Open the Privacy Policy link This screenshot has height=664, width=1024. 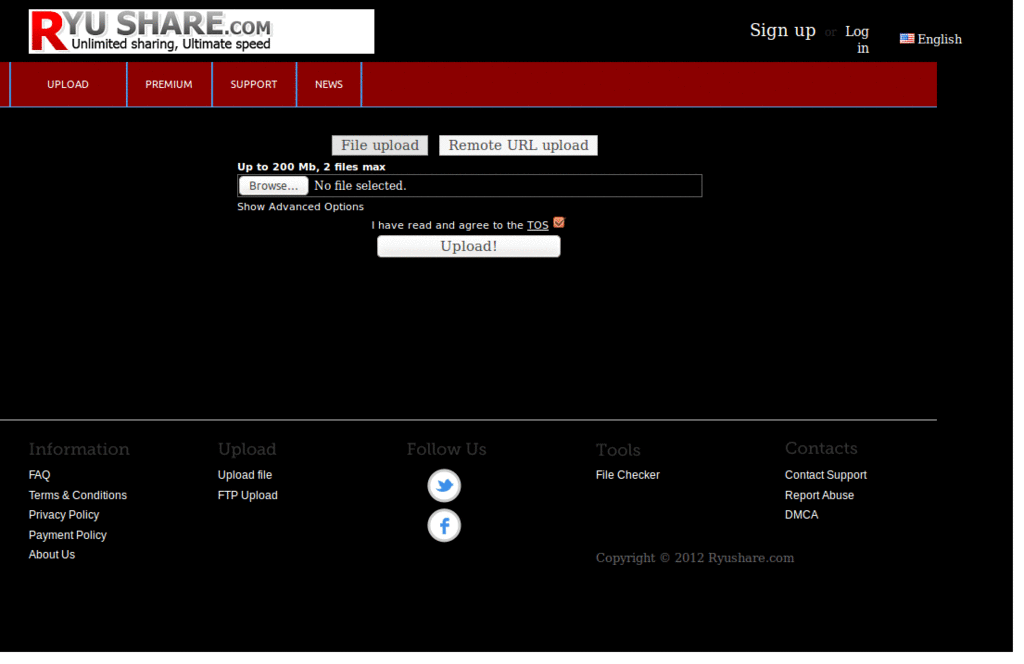click(x=64, y=515)
